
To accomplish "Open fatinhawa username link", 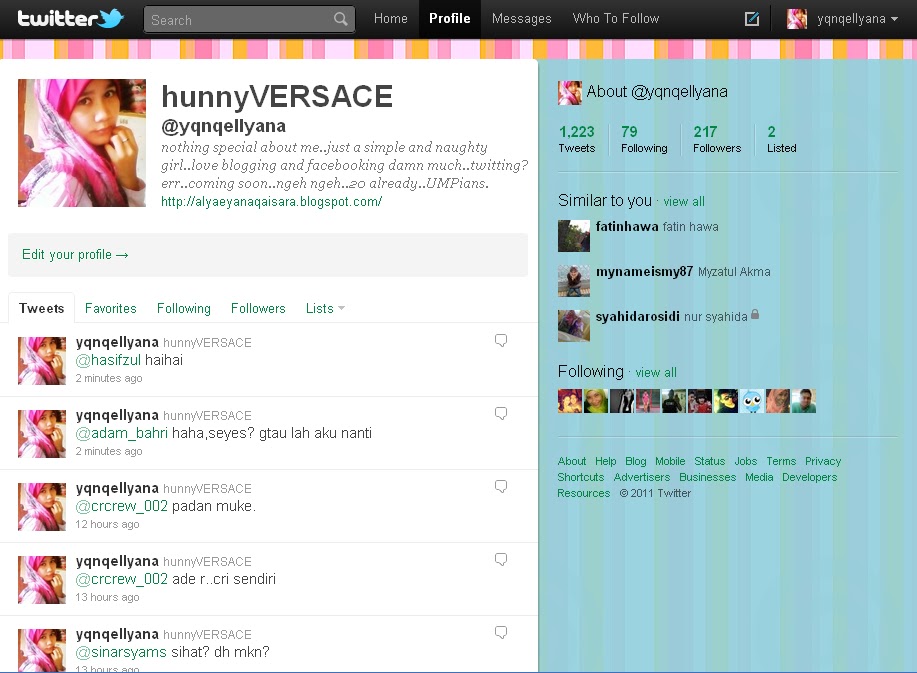I will tap(627, 226).
